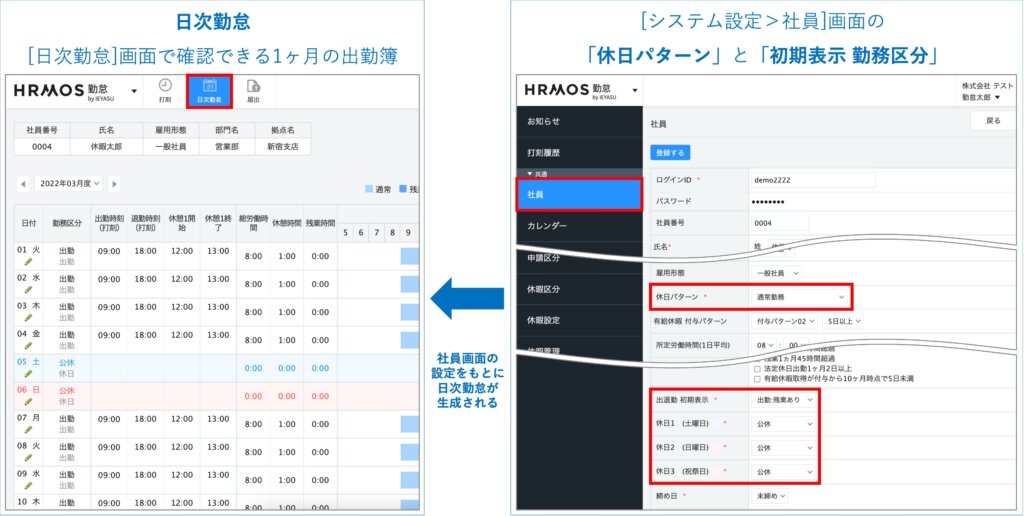Click the 登録する button
This screenshot has width=1024, height=516.
click(670, 152)
